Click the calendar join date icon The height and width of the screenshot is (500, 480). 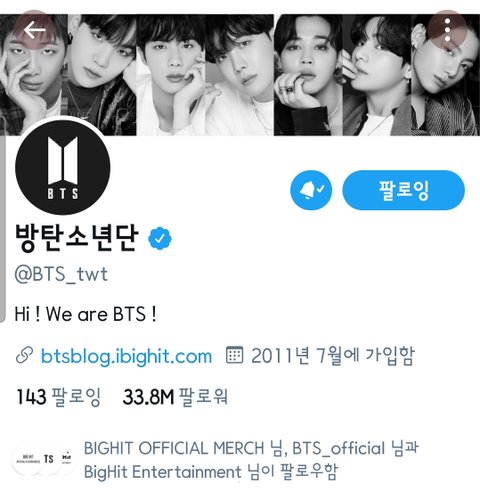point(234,355)
